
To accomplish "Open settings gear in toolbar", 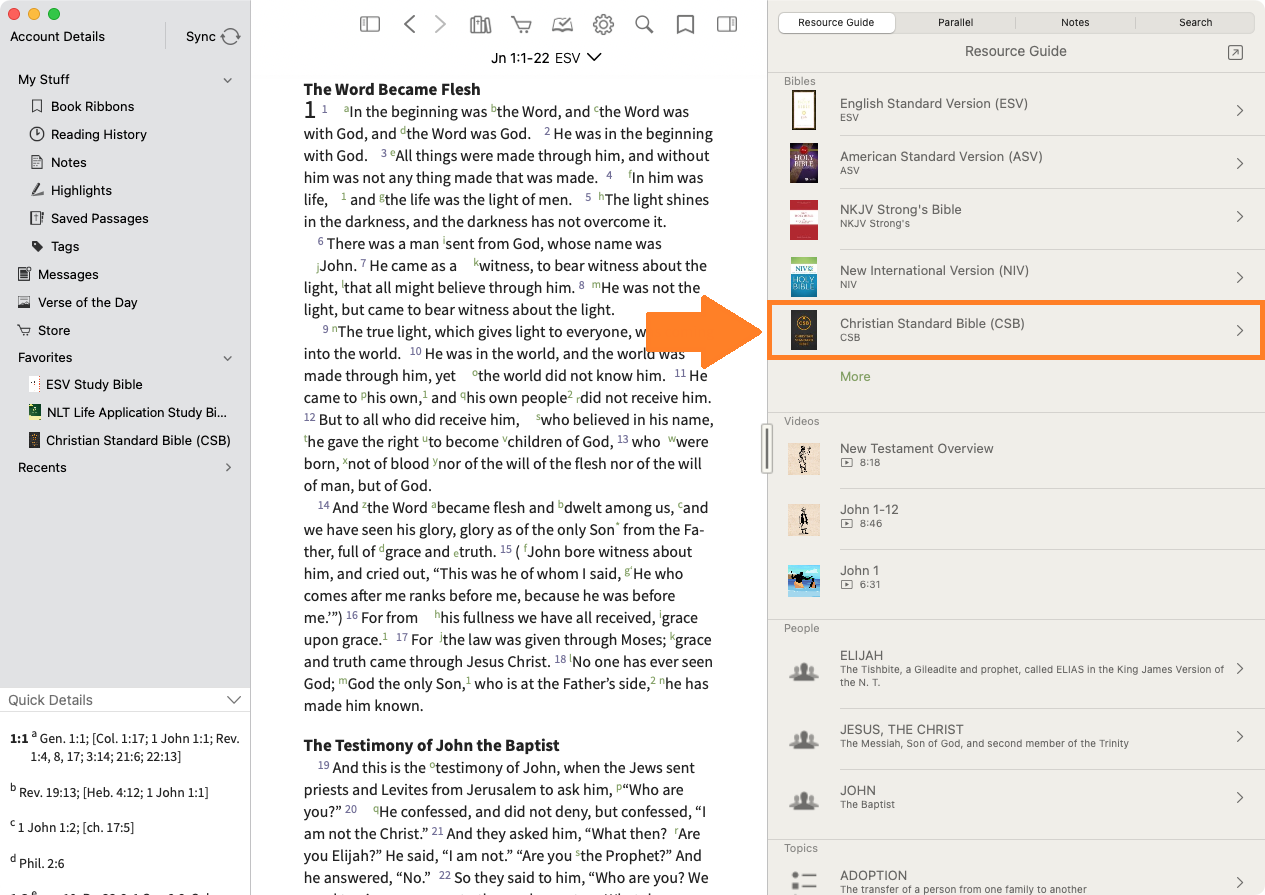I will 603,25.
